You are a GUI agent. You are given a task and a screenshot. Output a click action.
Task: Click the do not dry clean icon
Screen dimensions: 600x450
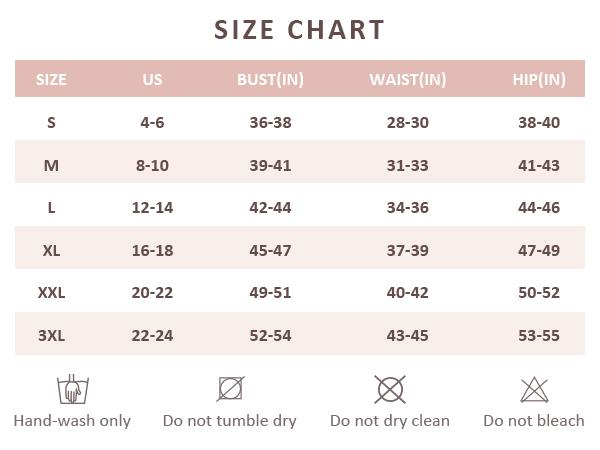[x=389, y=389]
